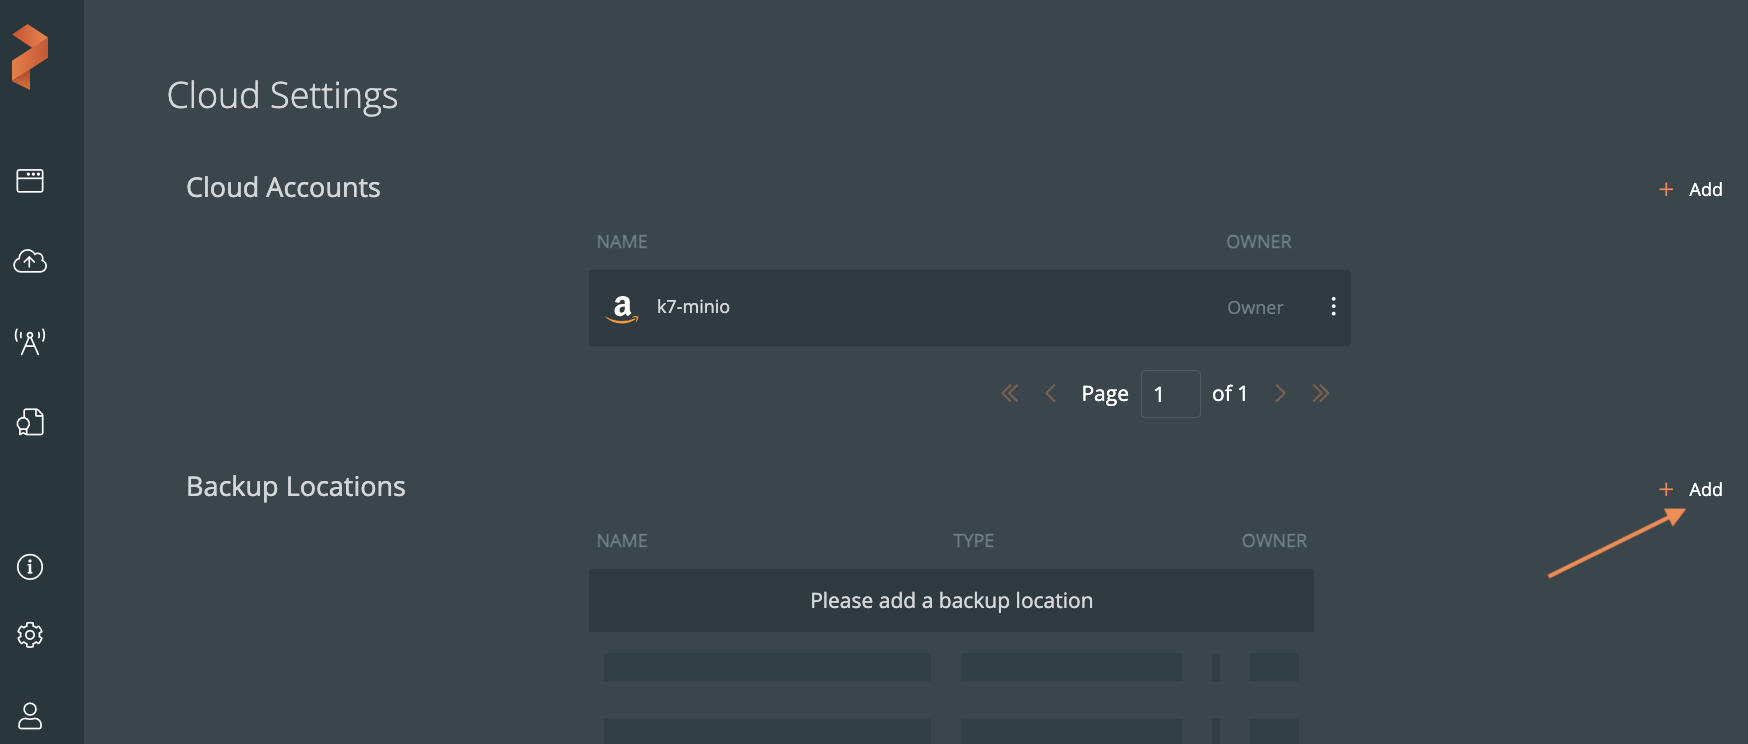Image resolution: width=1748 pixels, height=744 pixels.
Task: Click the Amazon logo beside k7-minio
Action: pyautogui.click(x=622, y=308)
